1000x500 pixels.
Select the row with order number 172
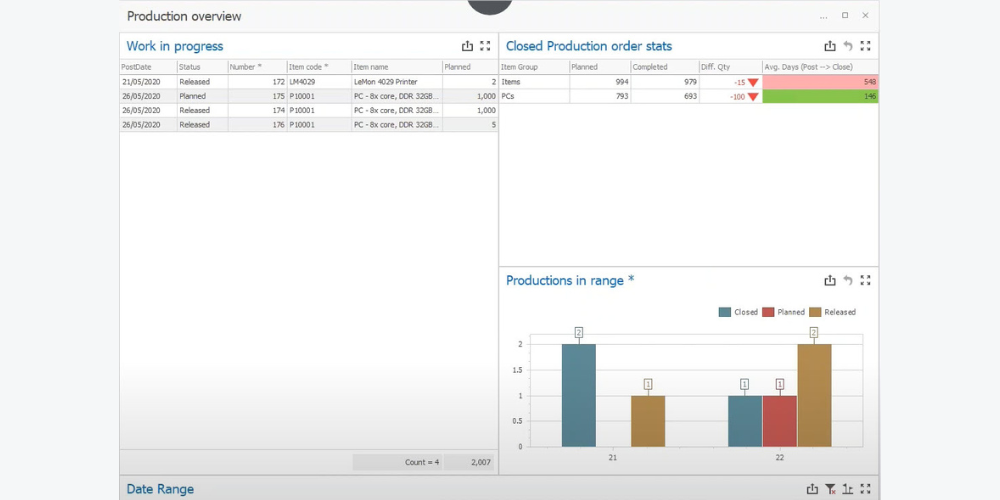click(309, 82)
